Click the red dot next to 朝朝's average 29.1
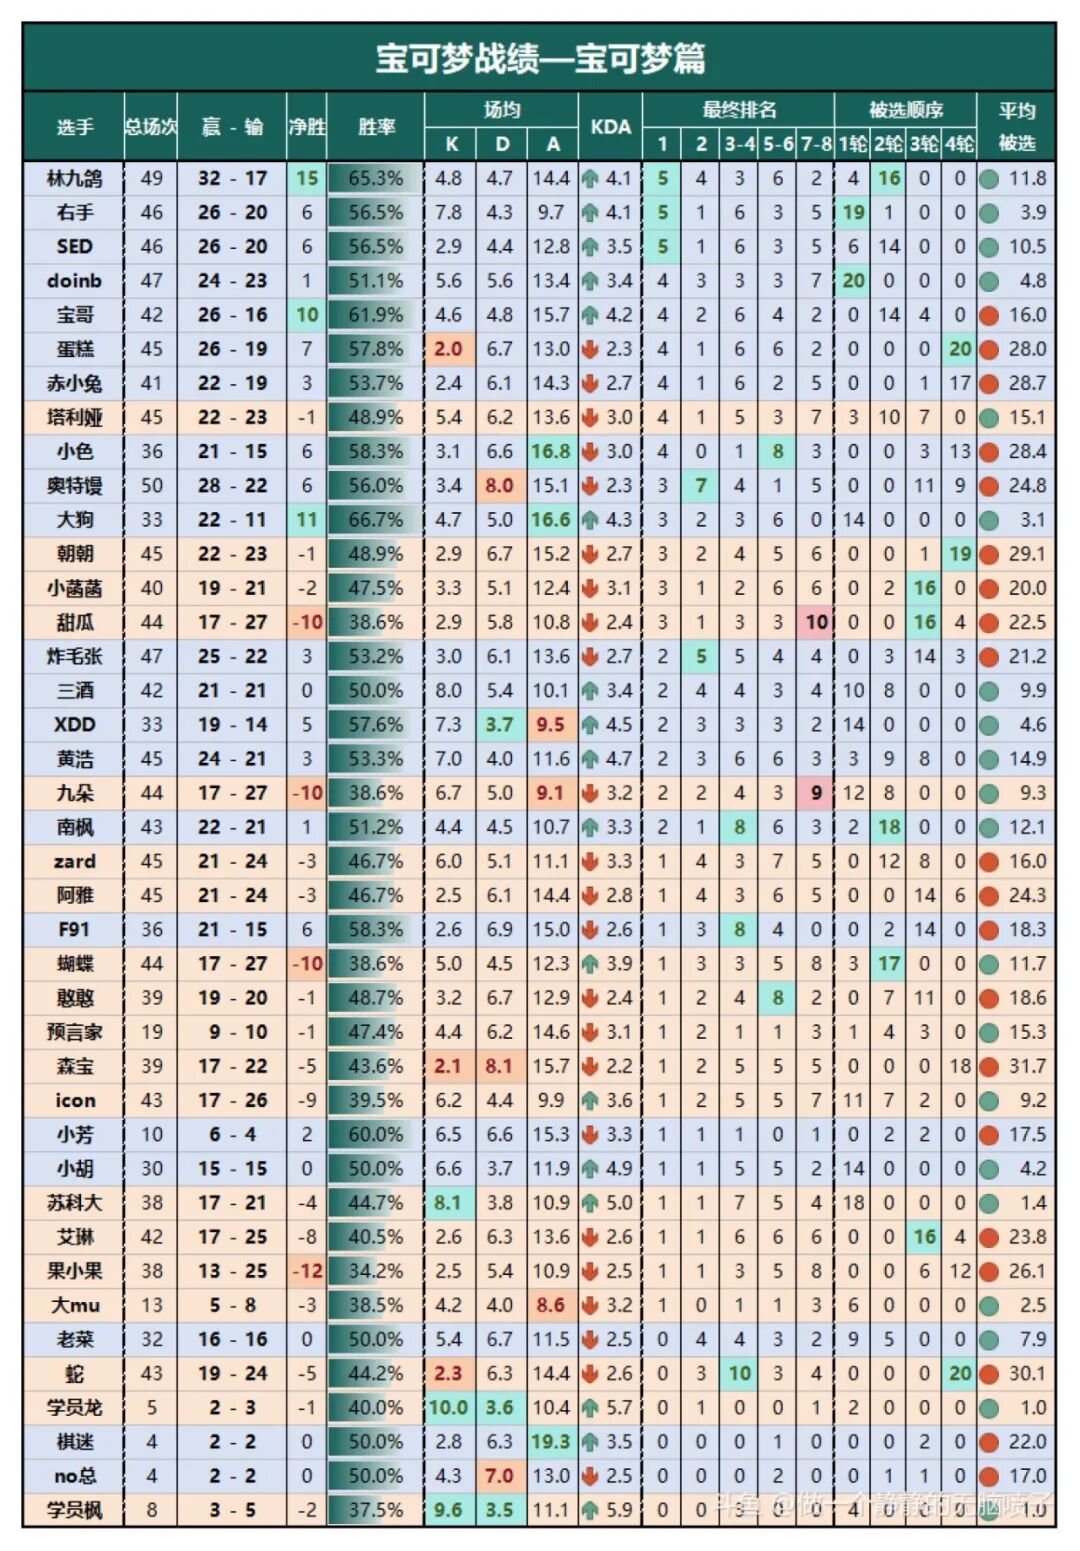This screenshot has height=1551, width=1080. click(989, 554)
